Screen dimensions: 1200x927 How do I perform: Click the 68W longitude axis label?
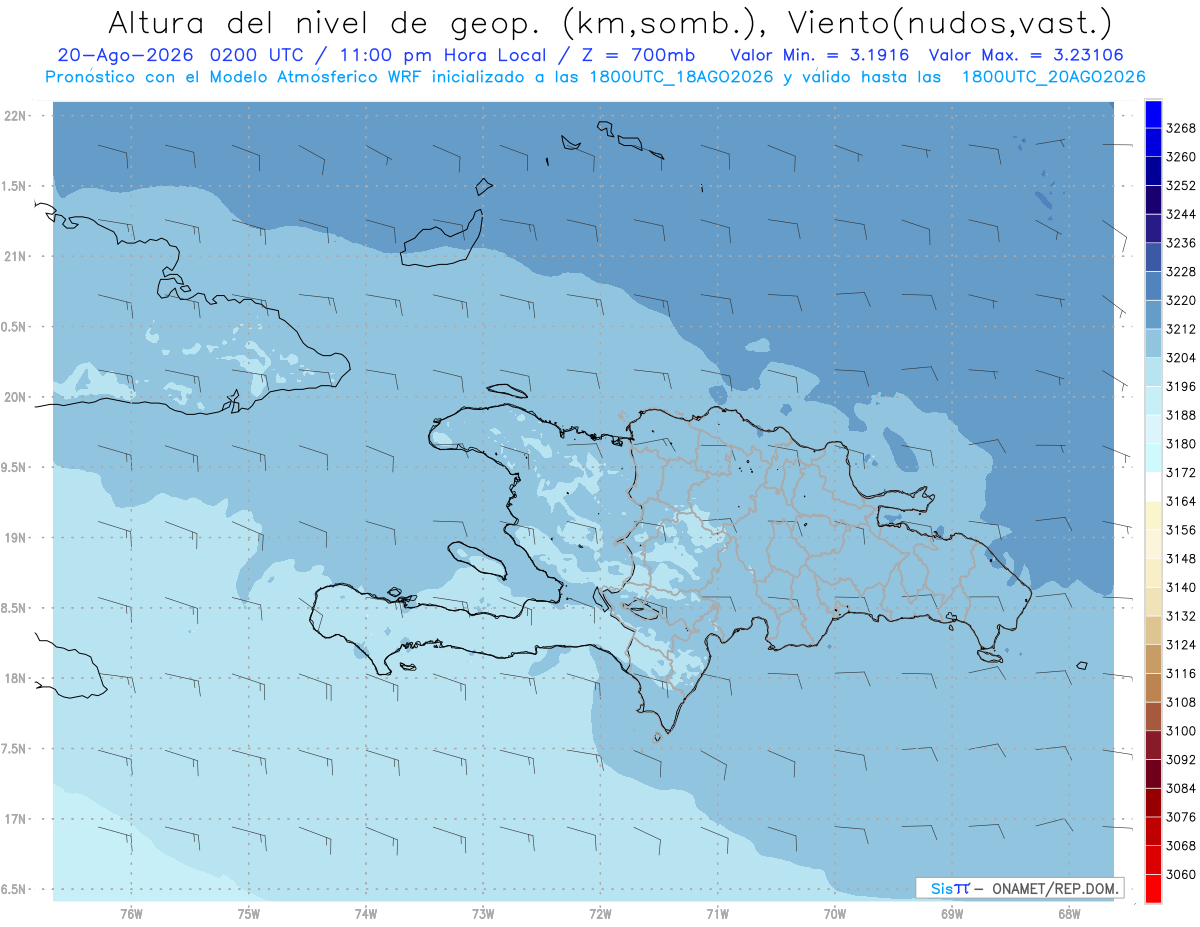(1069, 913)
